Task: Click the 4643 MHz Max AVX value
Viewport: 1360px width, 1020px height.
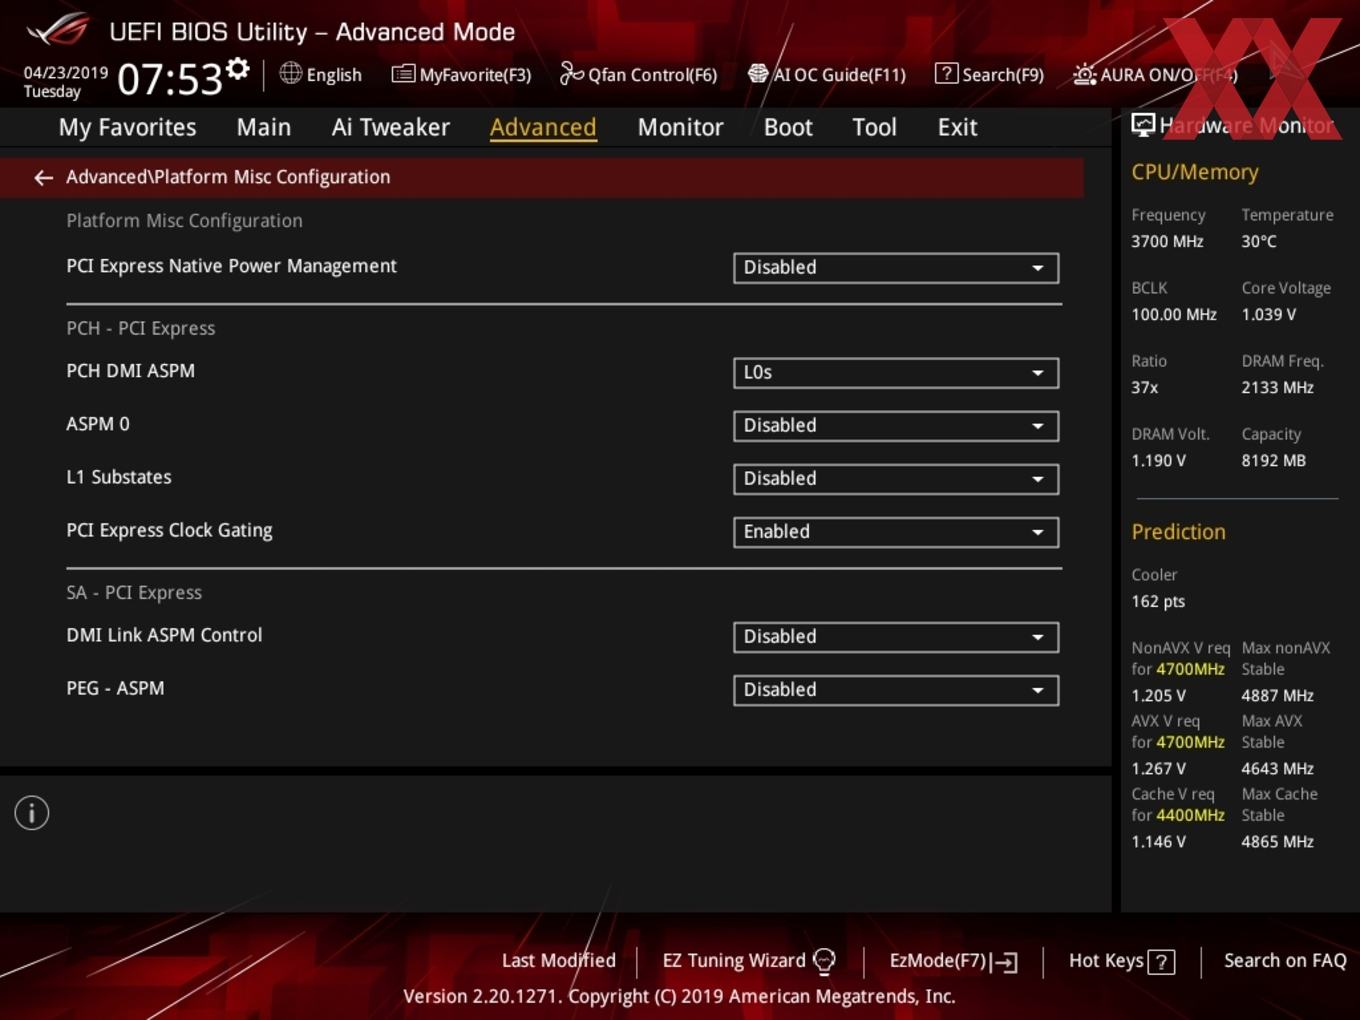Action: tap(1277, 768)
